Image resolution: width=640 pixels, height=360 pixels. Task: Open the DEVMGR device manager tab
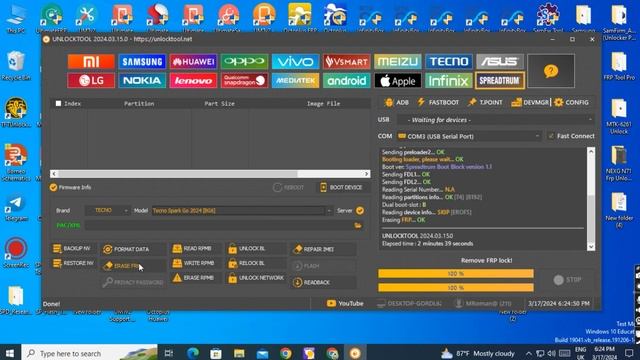(x=530, y=102)
